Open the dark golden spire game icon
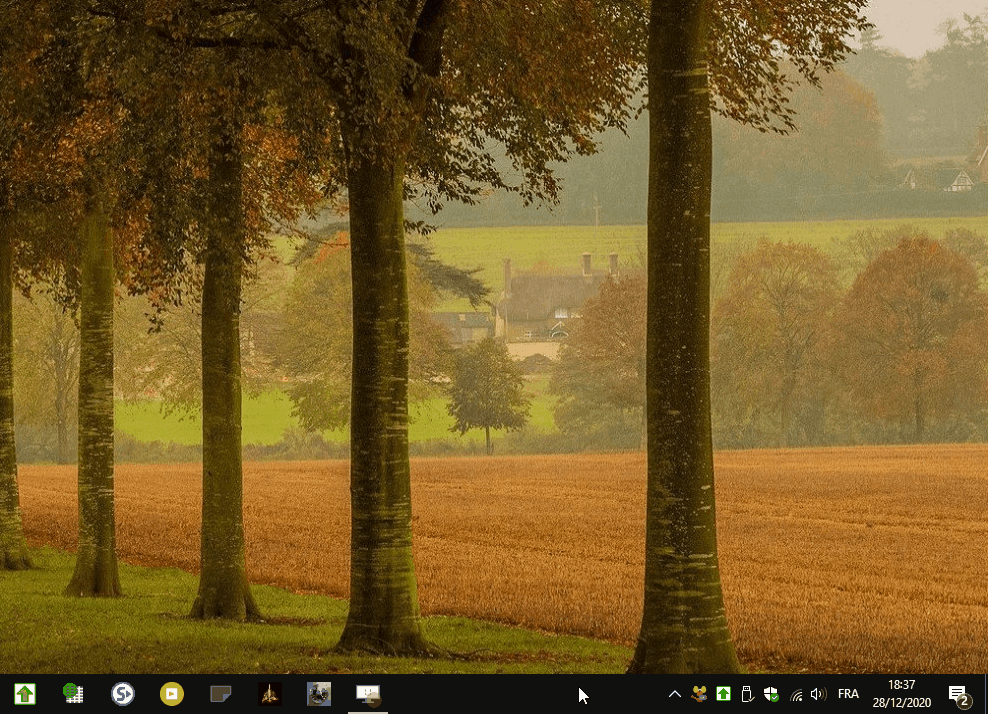Viewport: 988px width, 714px height. tap(270, 694)
